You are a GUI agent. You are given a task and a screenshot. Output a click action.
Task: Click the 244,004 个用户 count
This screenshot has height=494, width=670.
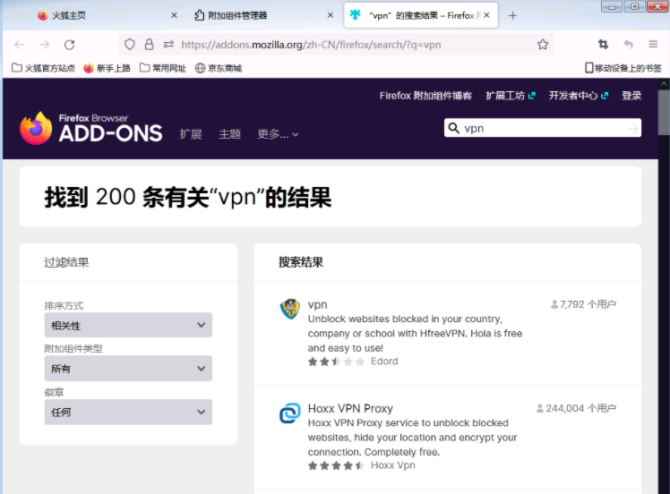pyautogui.click(x=576, y=409)
